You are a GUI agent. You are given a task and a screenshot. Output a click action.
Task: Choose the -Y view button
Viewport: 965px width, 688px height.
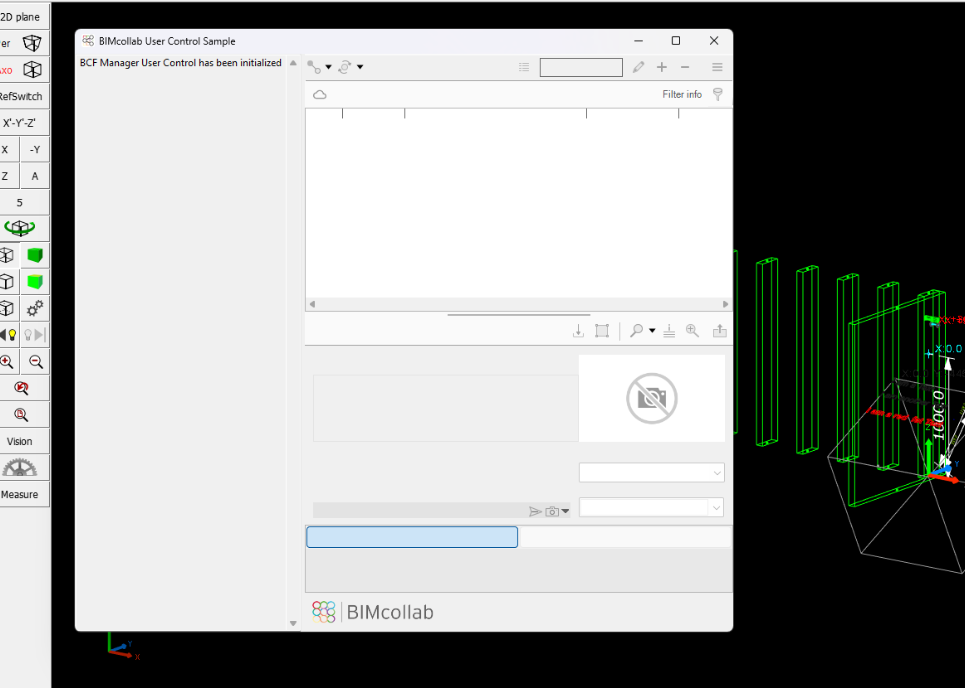pyautogui.click(x=35, y=150)
